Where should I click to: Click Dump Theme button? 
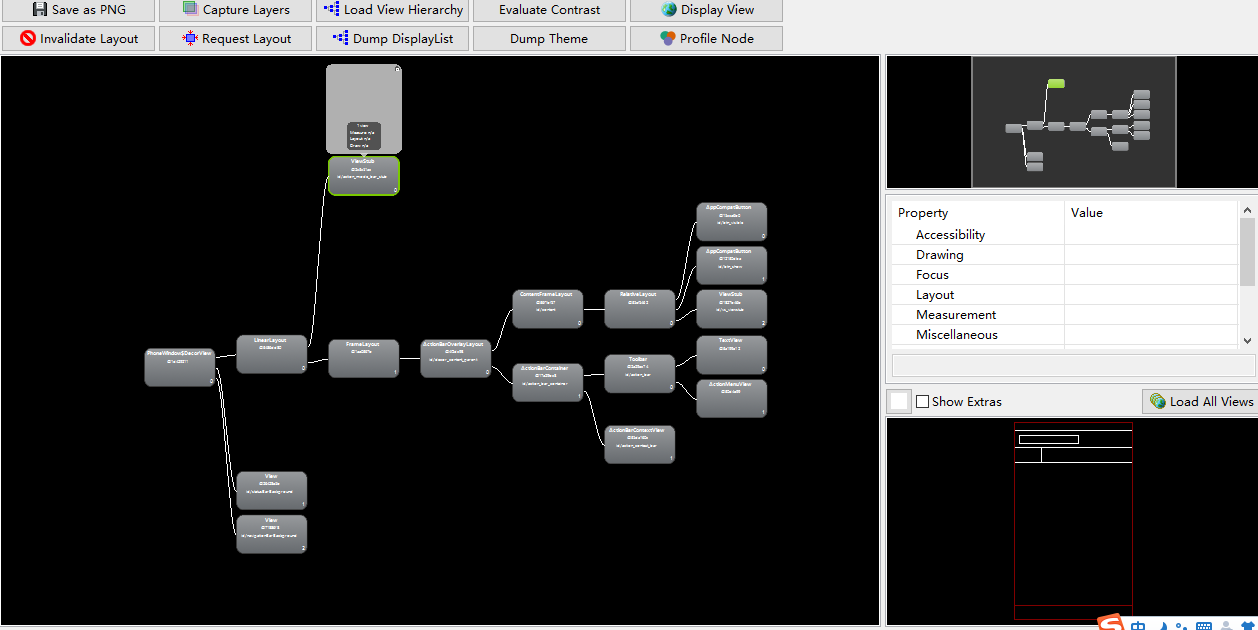549,39
